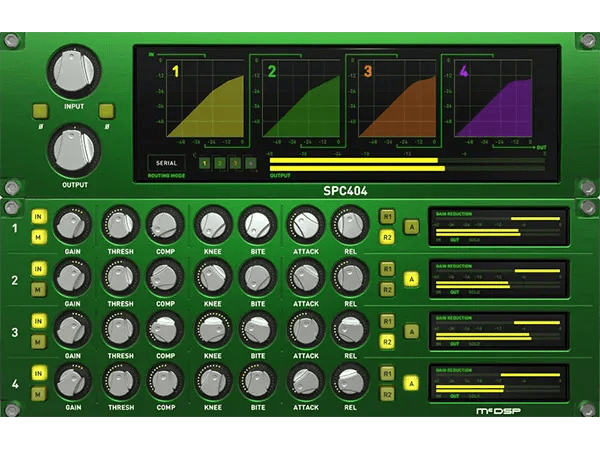Image resolution: width=600 pixels, height=450 pixels.
Task: Click band 2 BITE knob
Action: click(258, 278)
